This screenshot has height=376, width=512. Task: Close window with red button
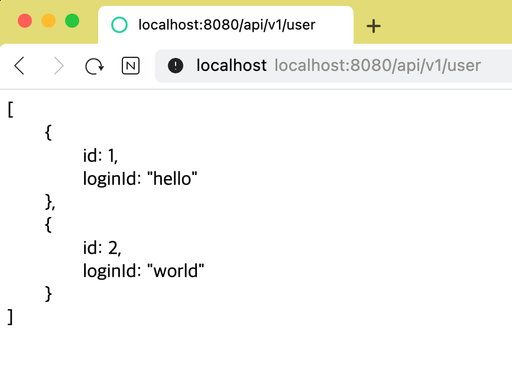point(25,21)
